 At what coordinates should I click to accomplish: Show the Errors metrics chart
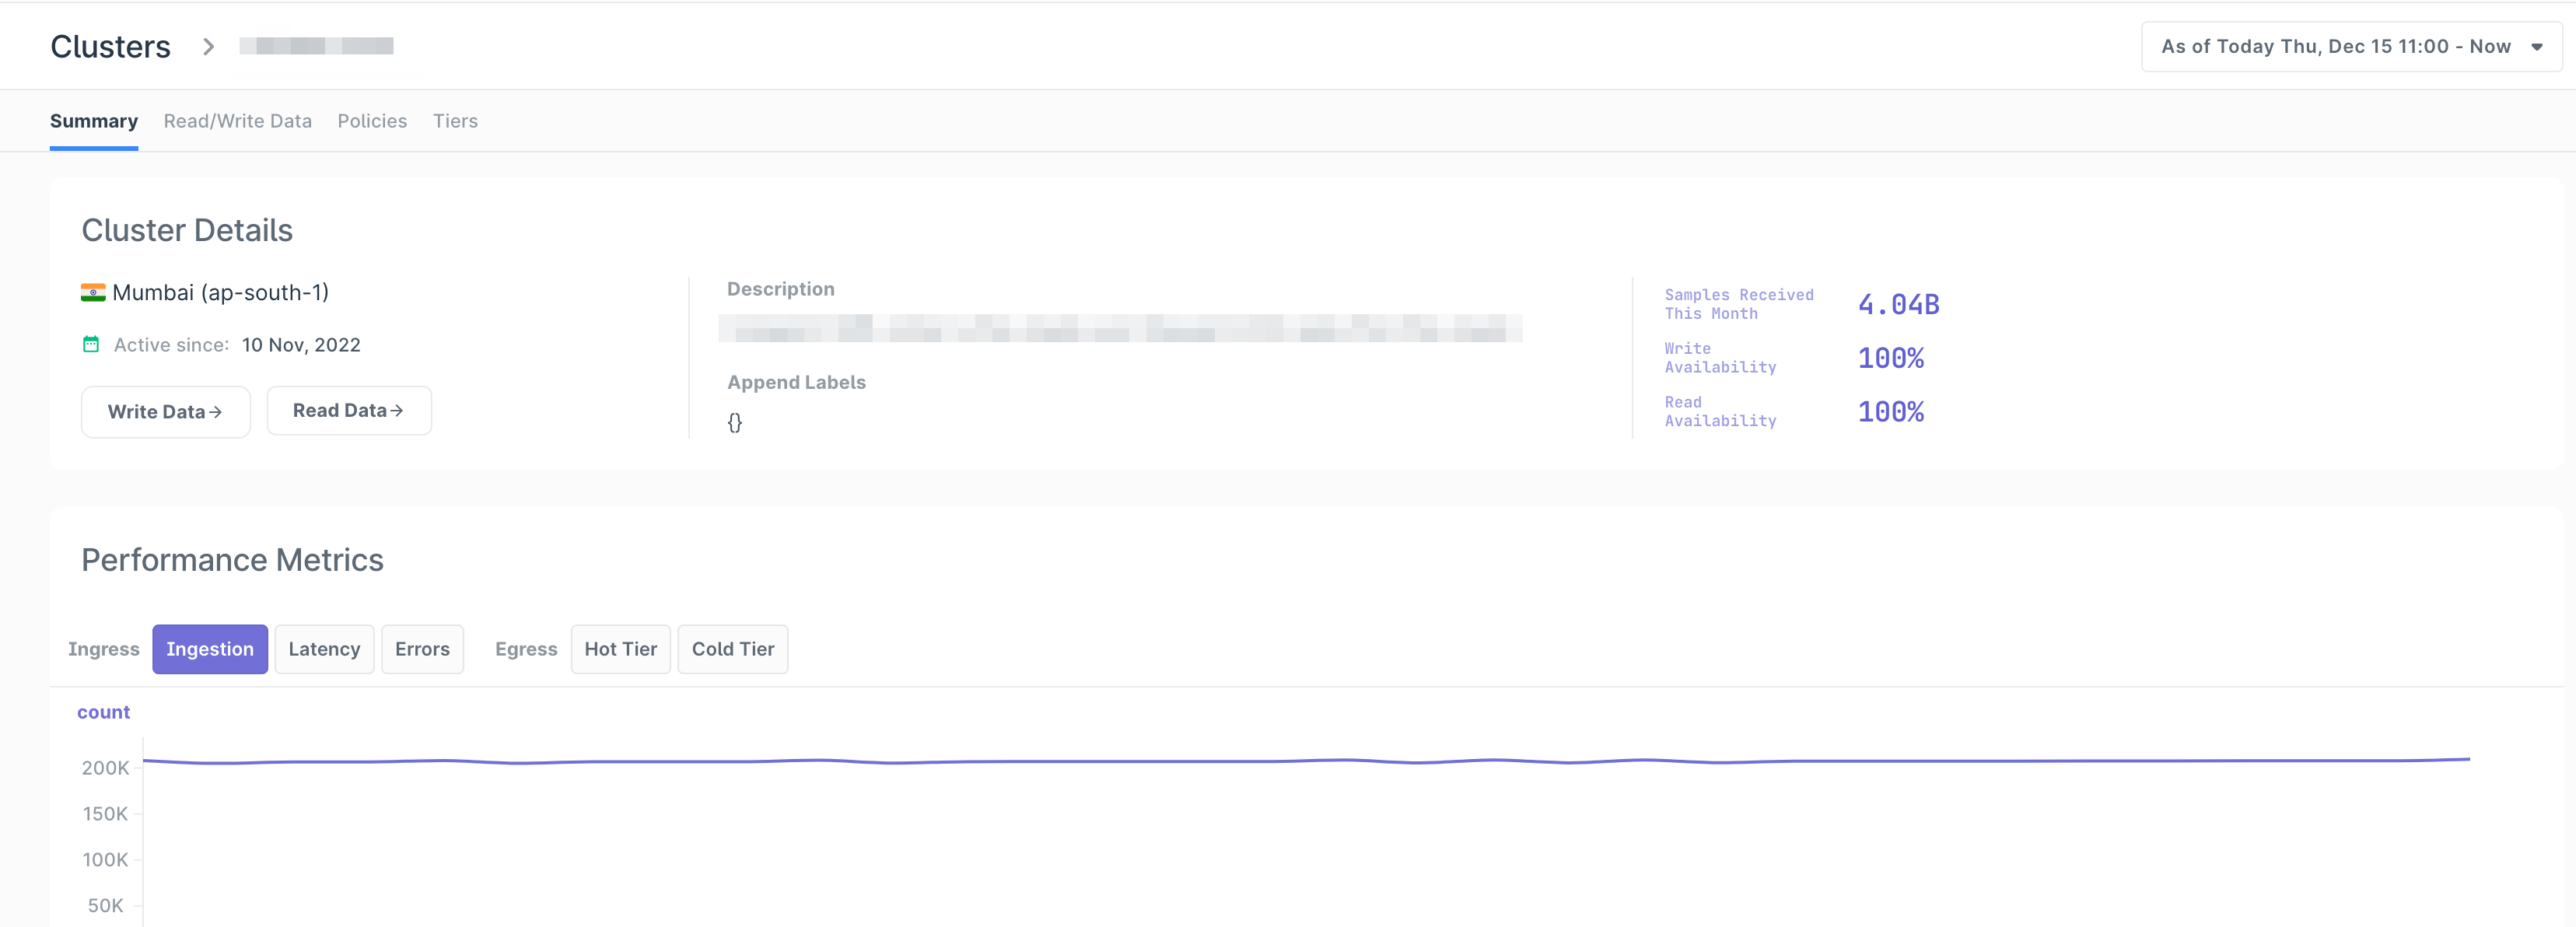click(422, 649)
